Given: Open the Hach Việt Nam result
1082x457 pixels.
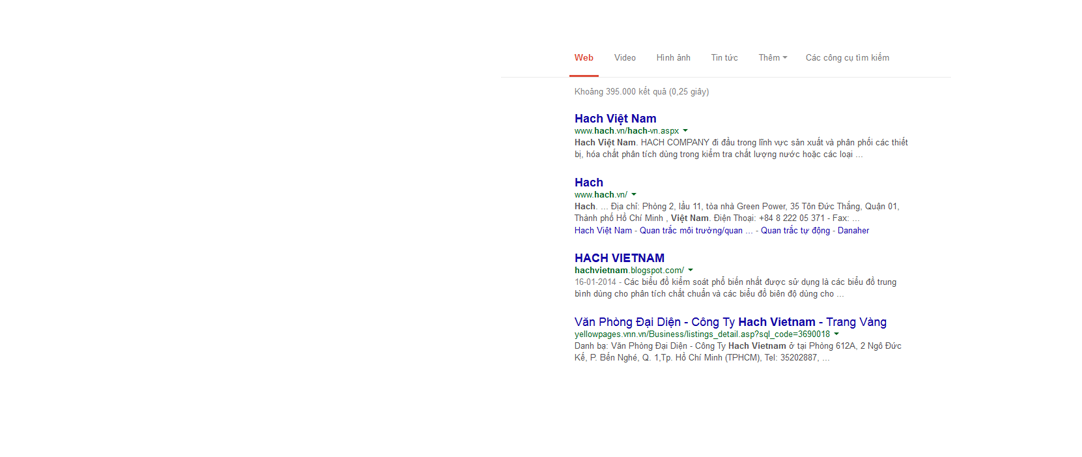Looking at the screenshot, I should [615, 118].
